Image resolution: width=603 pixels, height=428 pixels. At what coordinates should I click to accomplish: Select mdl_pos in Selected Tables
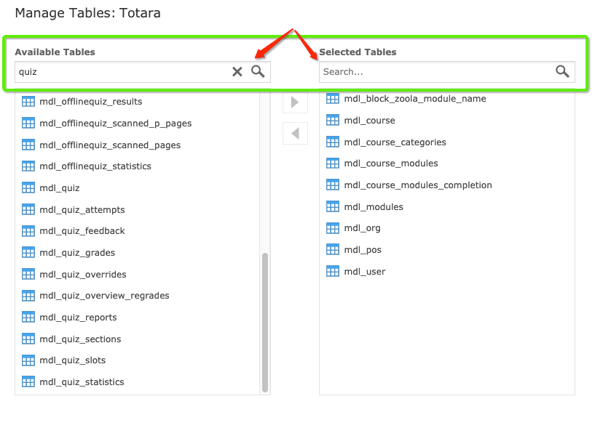[x=363, y=250]
